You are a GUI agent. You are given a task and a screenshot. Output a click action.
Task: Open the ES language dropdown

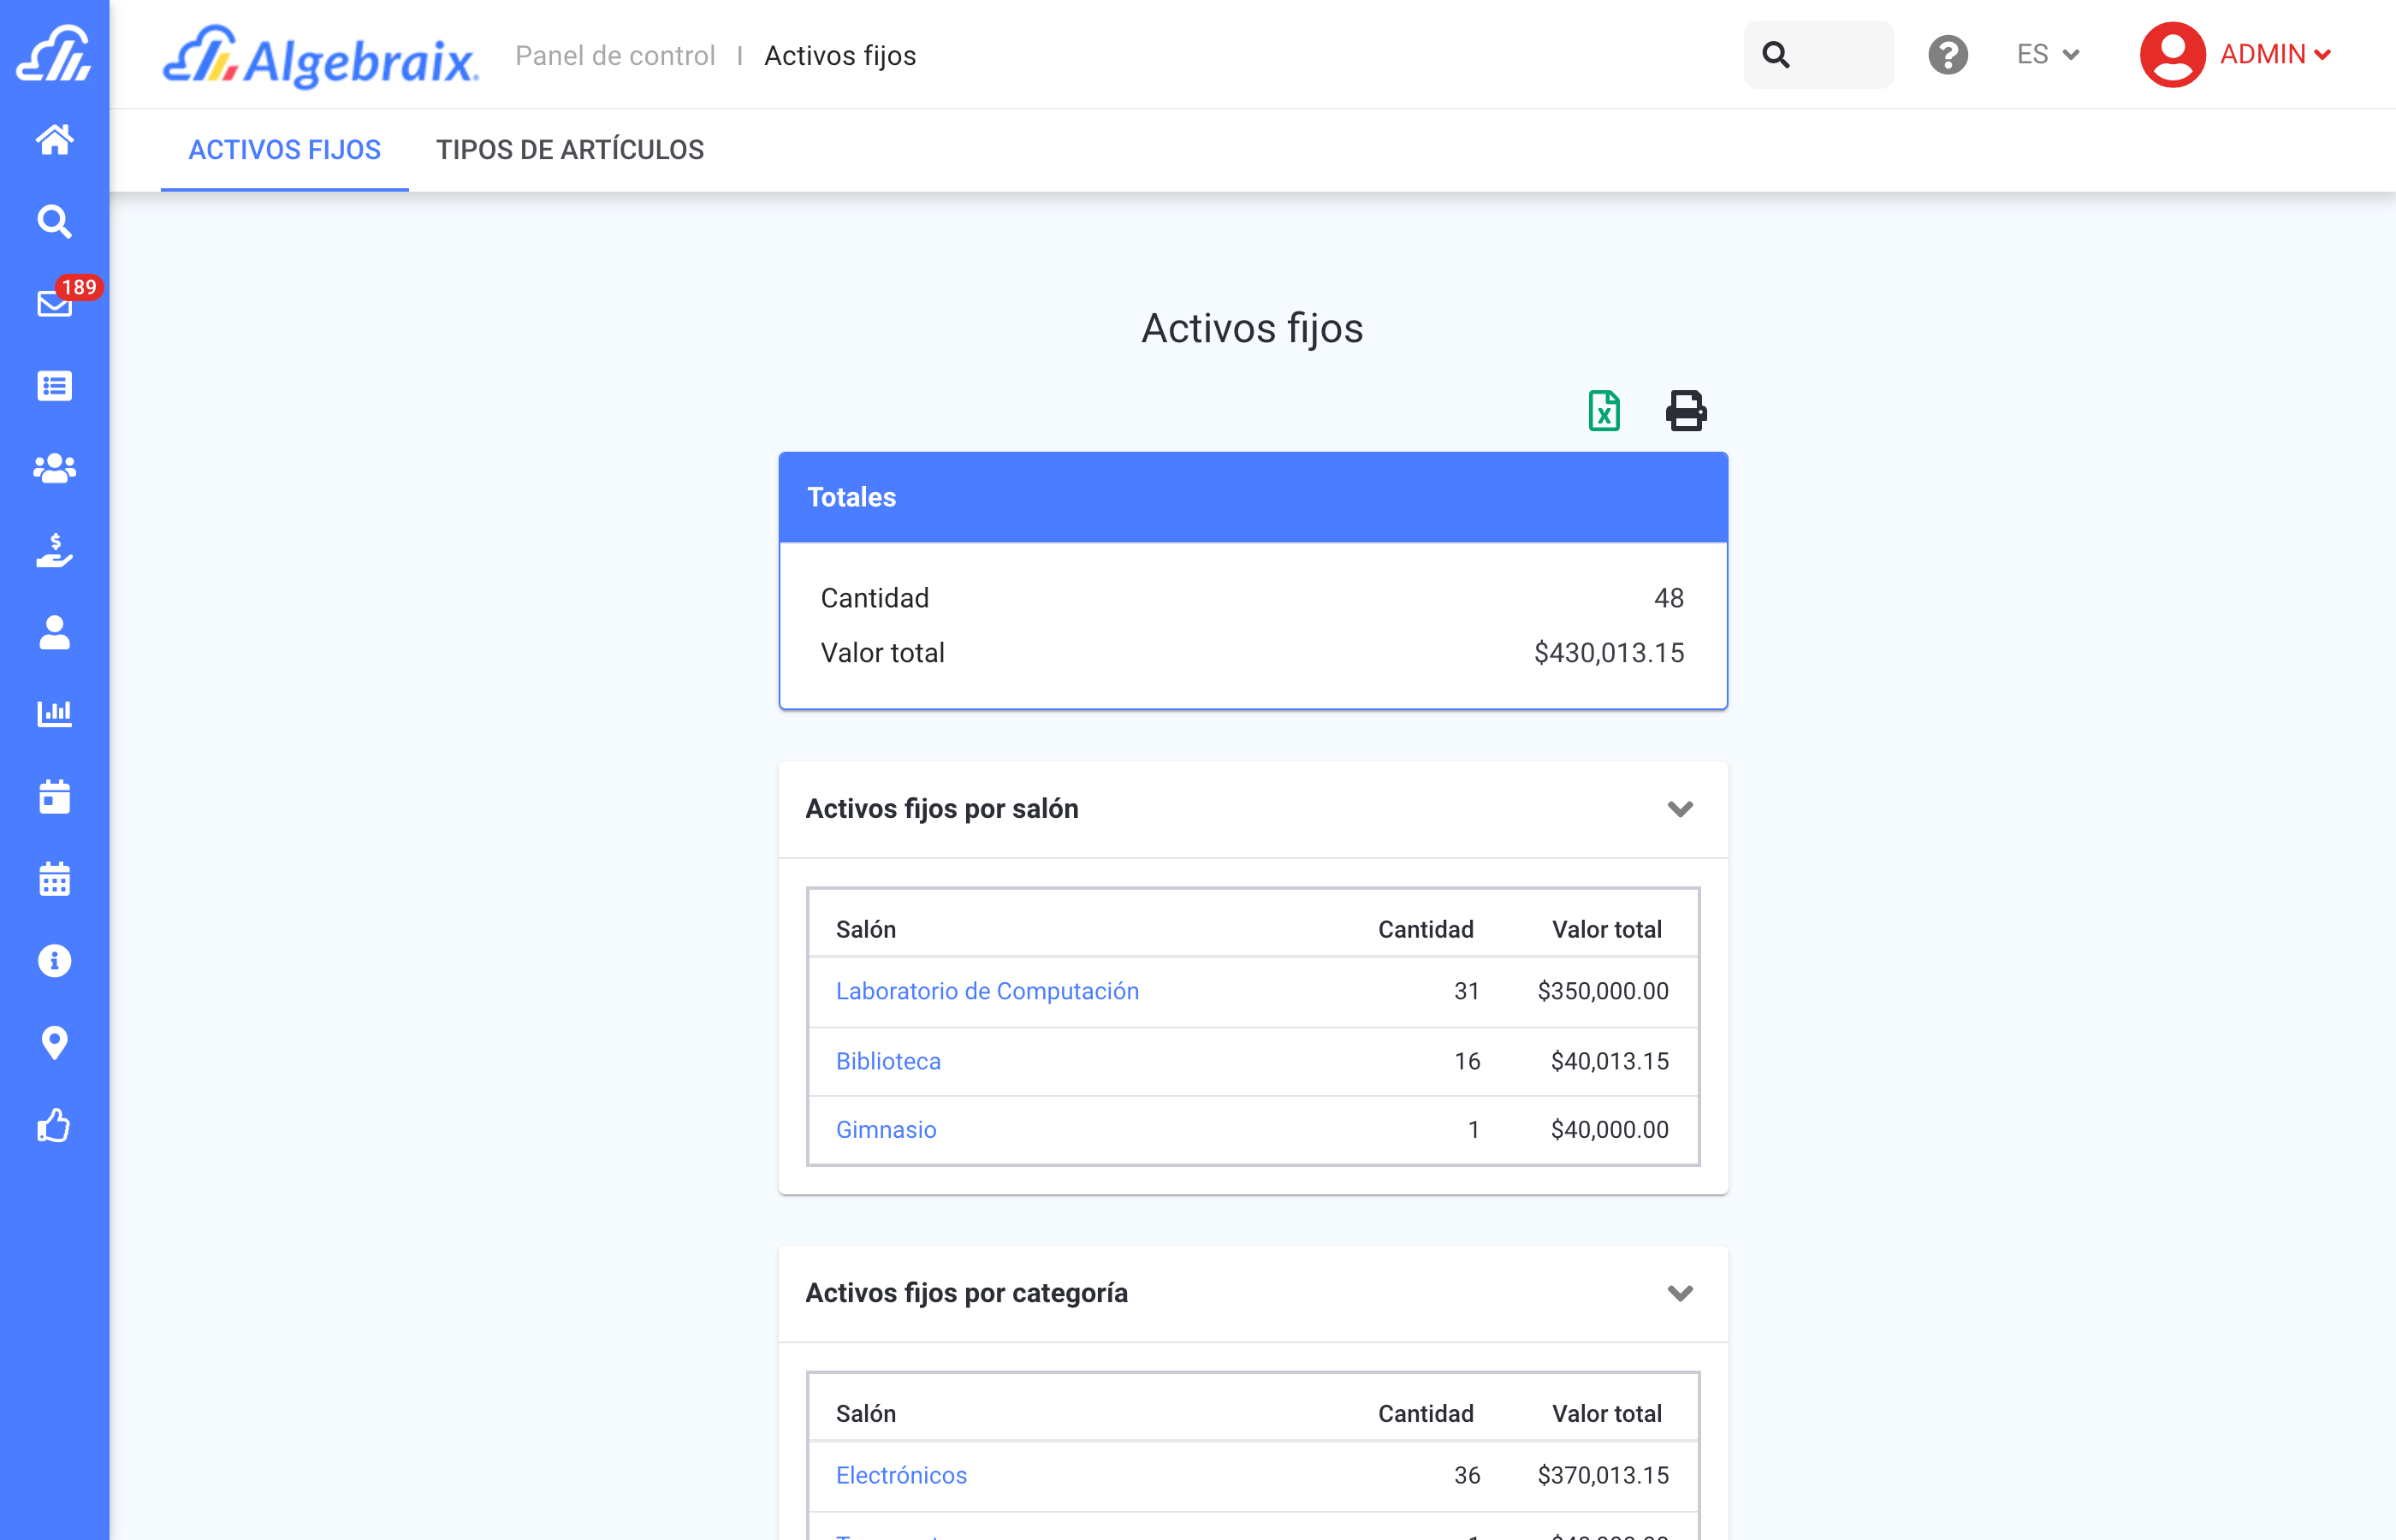tap(2047, 55)
